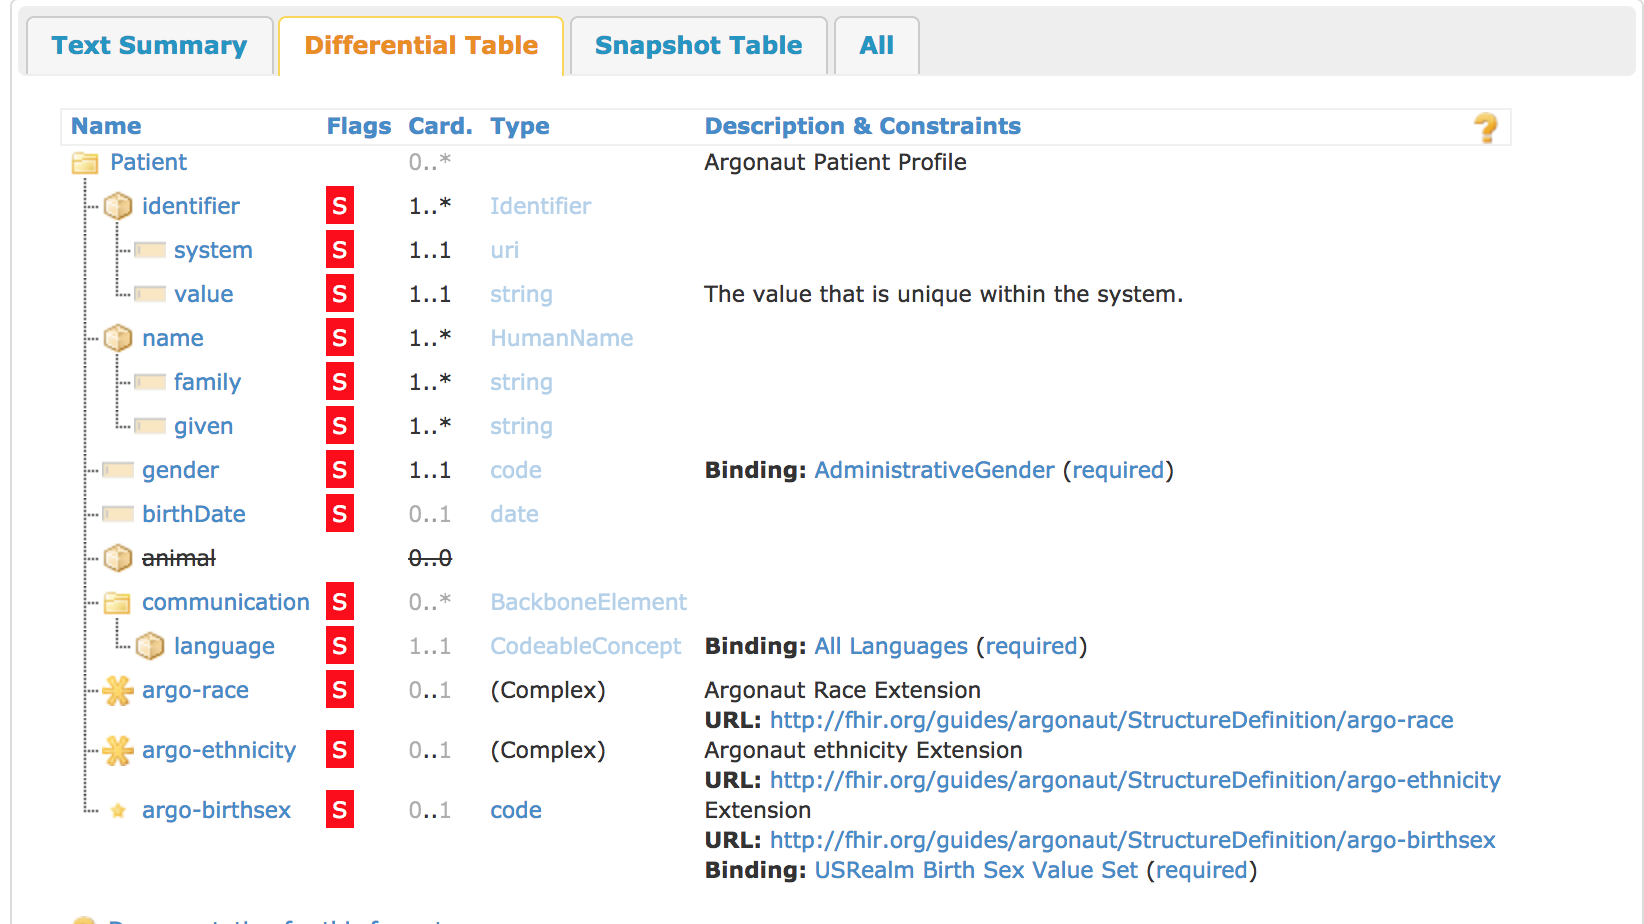Follow the uri type link
Image resolution: width=1644 pixels, height=924 pixels.
[x=504, y=250]
